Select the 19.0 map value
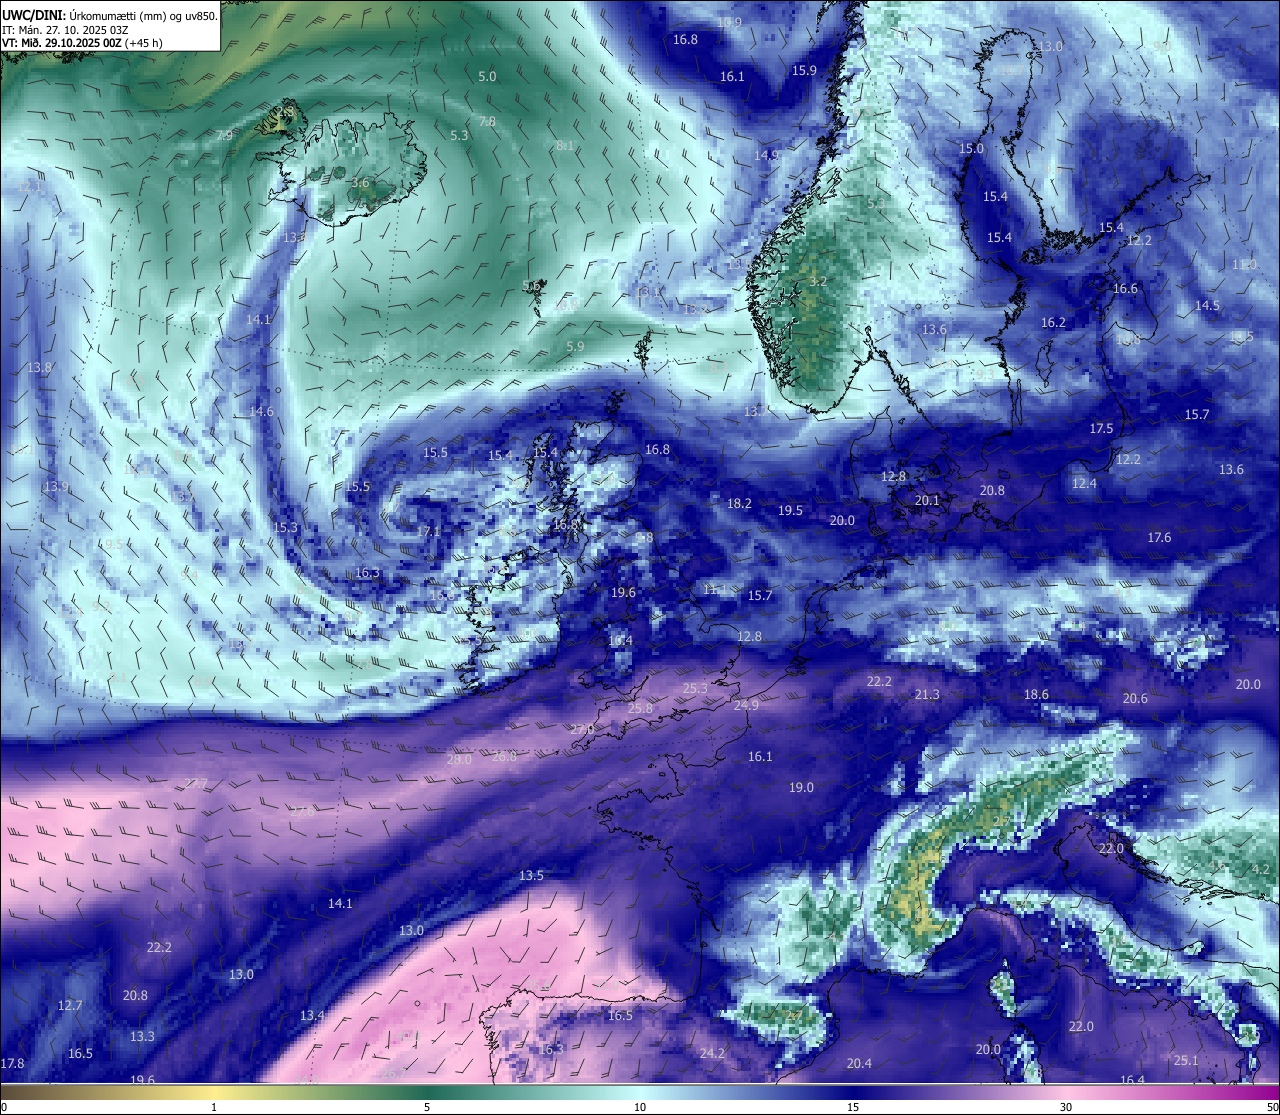Image resolution: width=1280 pixels, height=1115 pixels. (x=801, y=787)
